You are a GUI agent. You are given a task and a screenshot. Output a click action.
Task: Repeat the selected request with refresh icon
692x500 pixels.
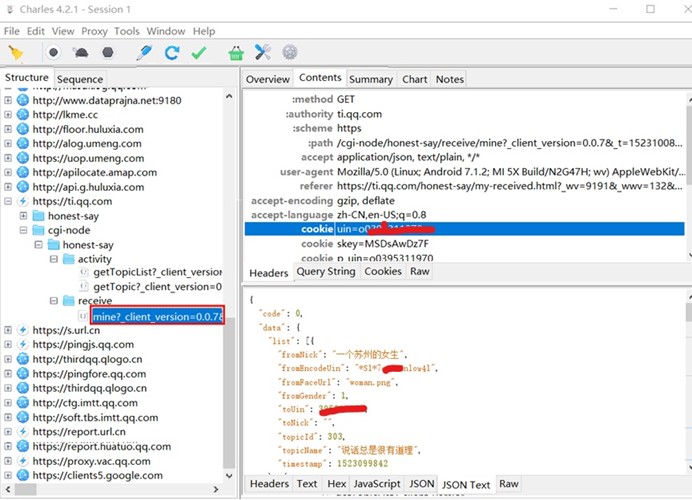[172, 53]
